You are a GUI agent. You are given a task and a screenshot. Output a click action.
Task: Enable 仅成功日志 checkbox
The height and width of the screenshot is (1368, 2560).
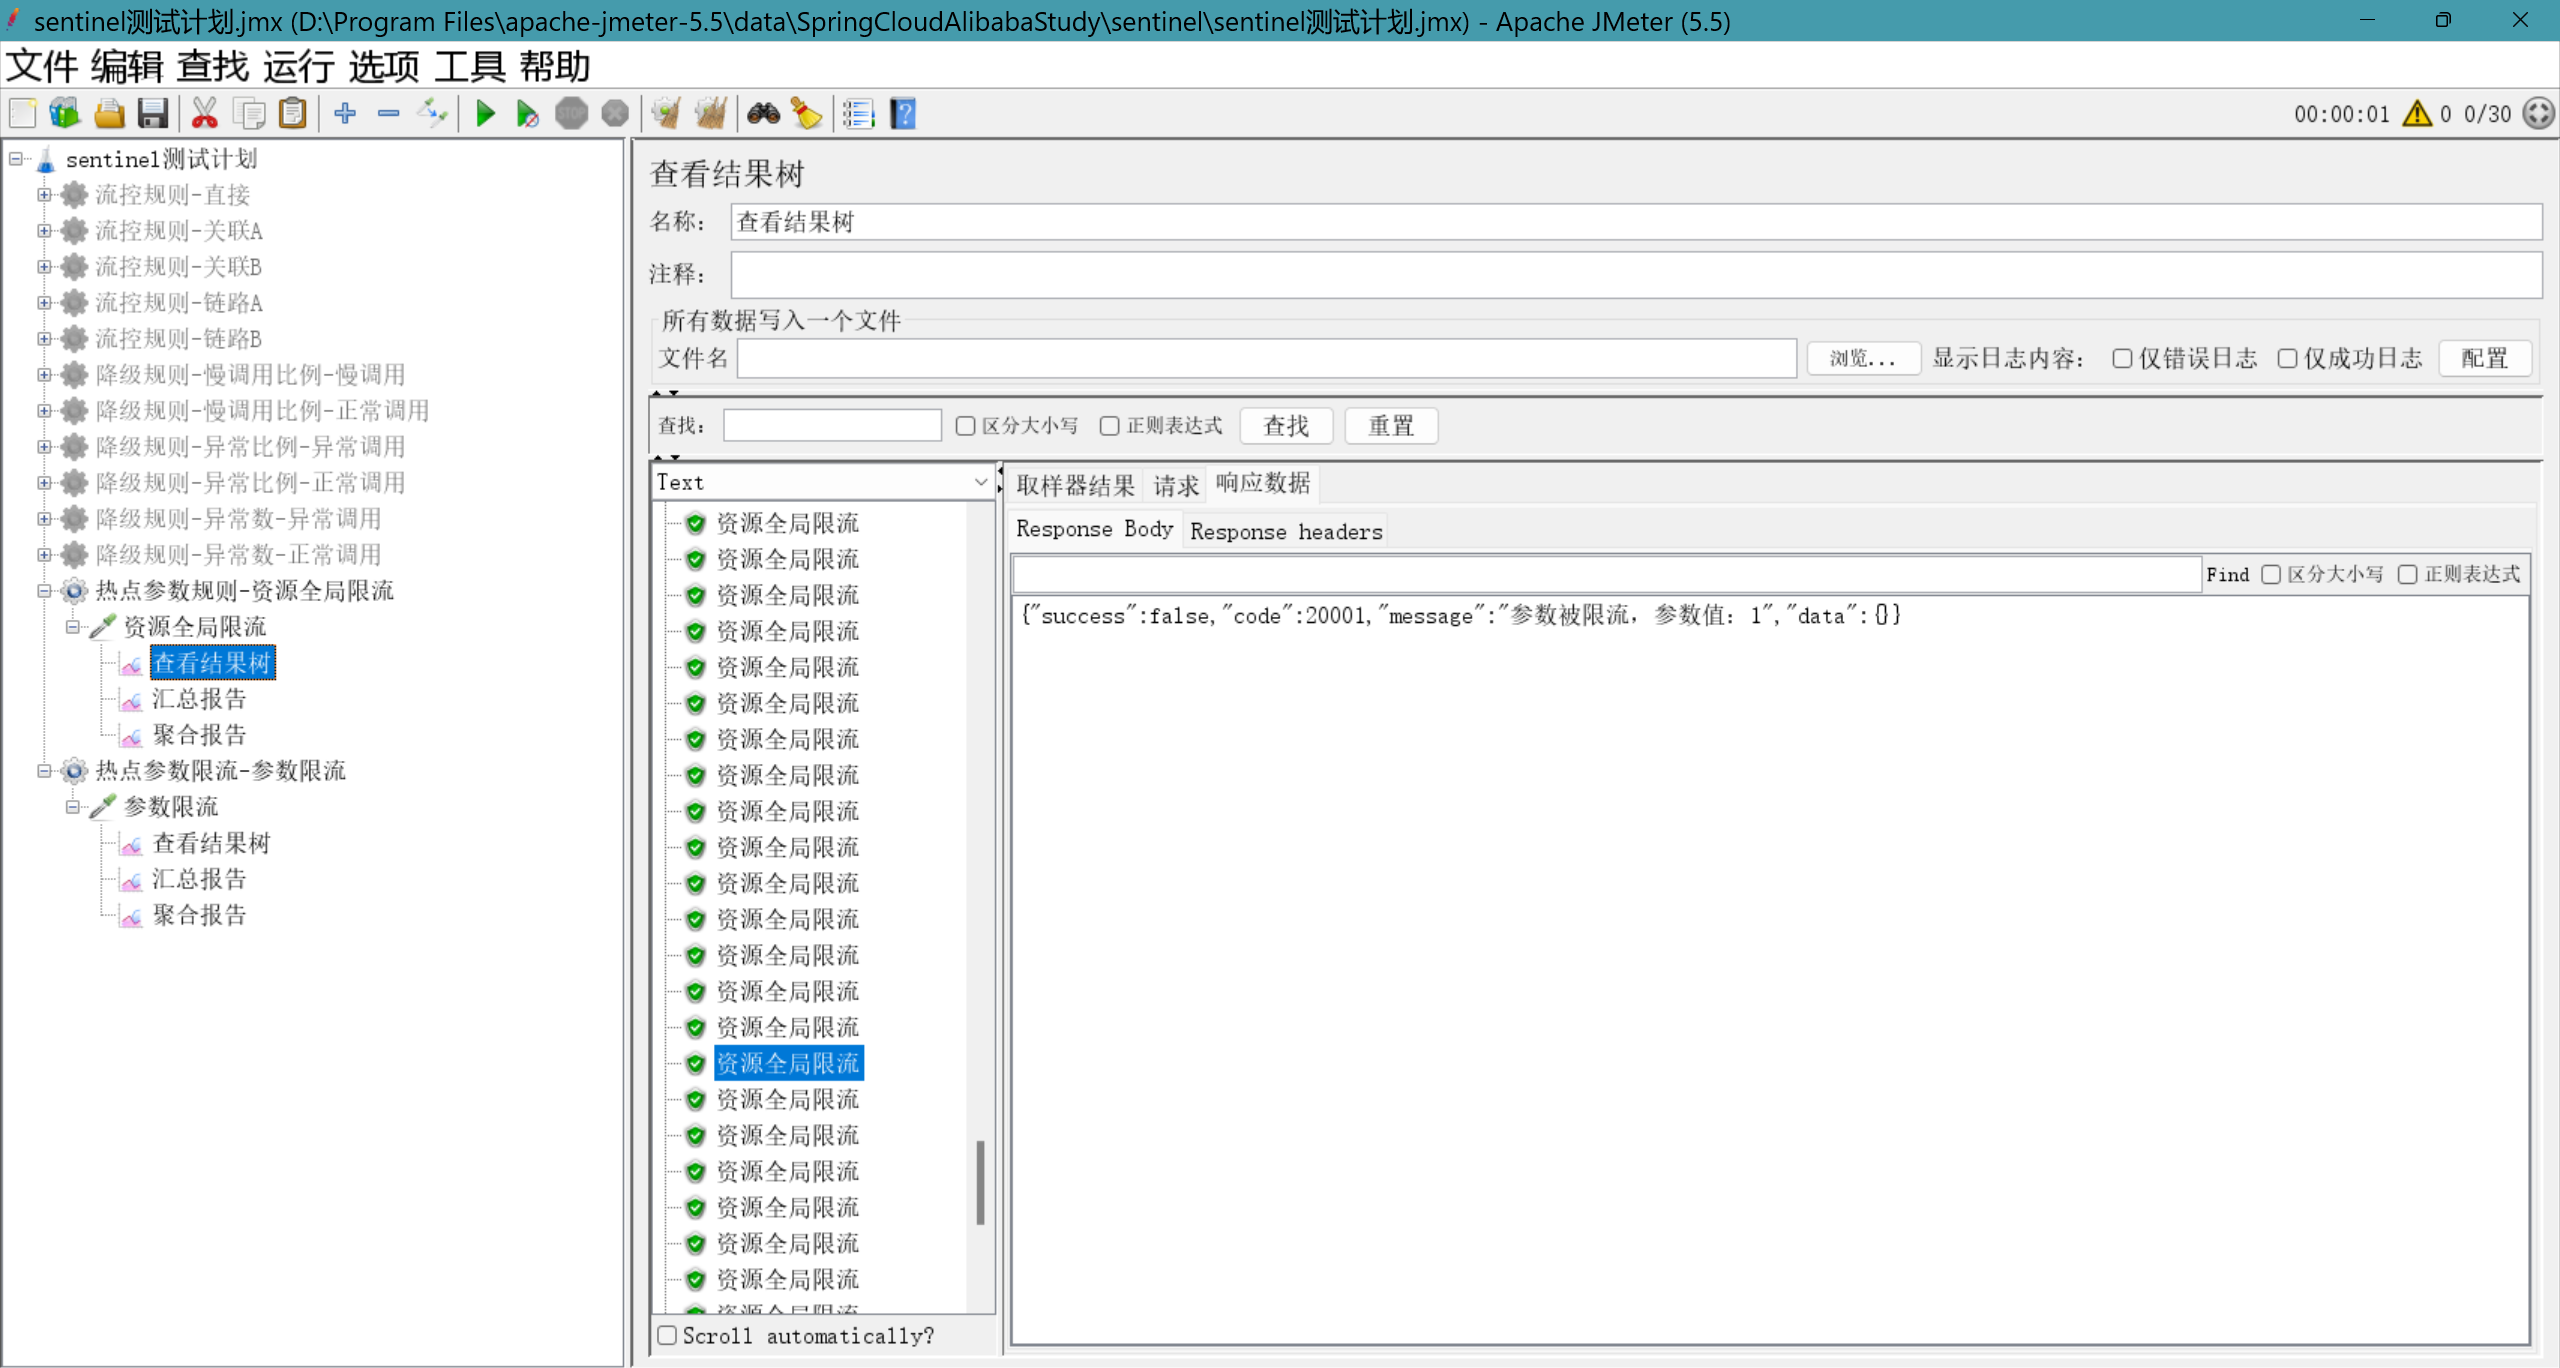[x=2287, y=359]
